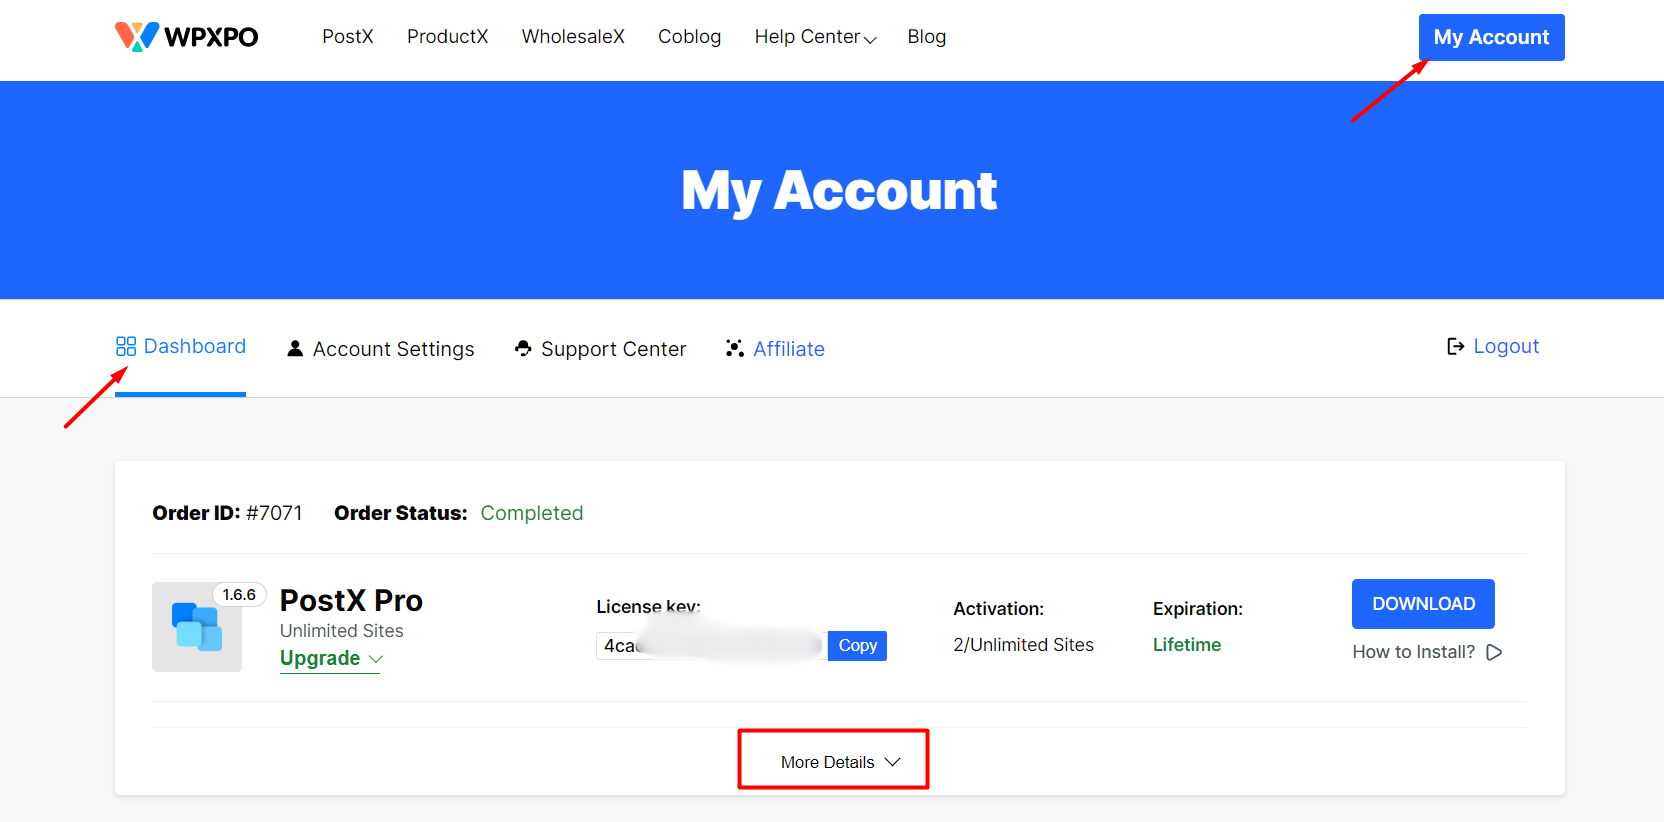Click the Affiliate dots icon
Screen dimensions: 1664x822
click(735, 348)
